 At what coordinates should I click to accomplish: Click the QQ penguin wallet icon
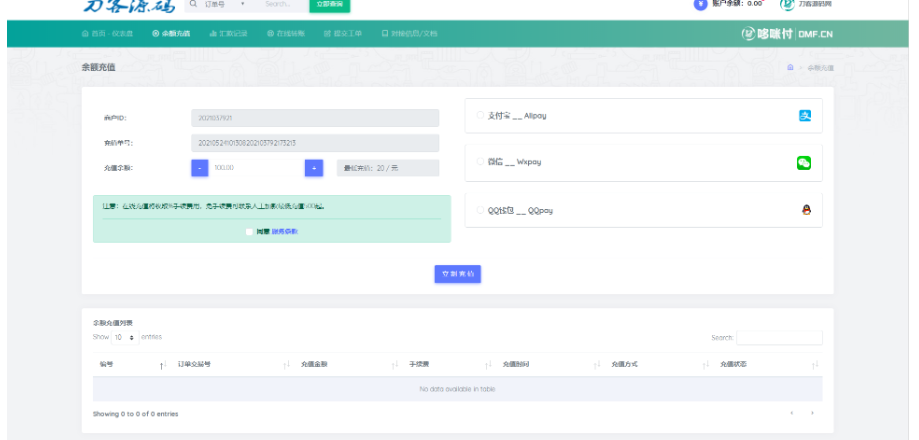tap(805, 210)
